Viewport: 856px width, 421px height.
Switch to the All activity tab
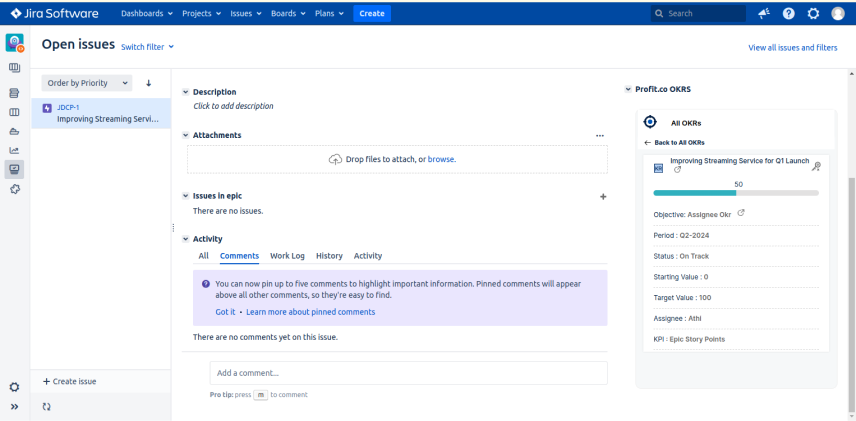click(x=204, y=256)
